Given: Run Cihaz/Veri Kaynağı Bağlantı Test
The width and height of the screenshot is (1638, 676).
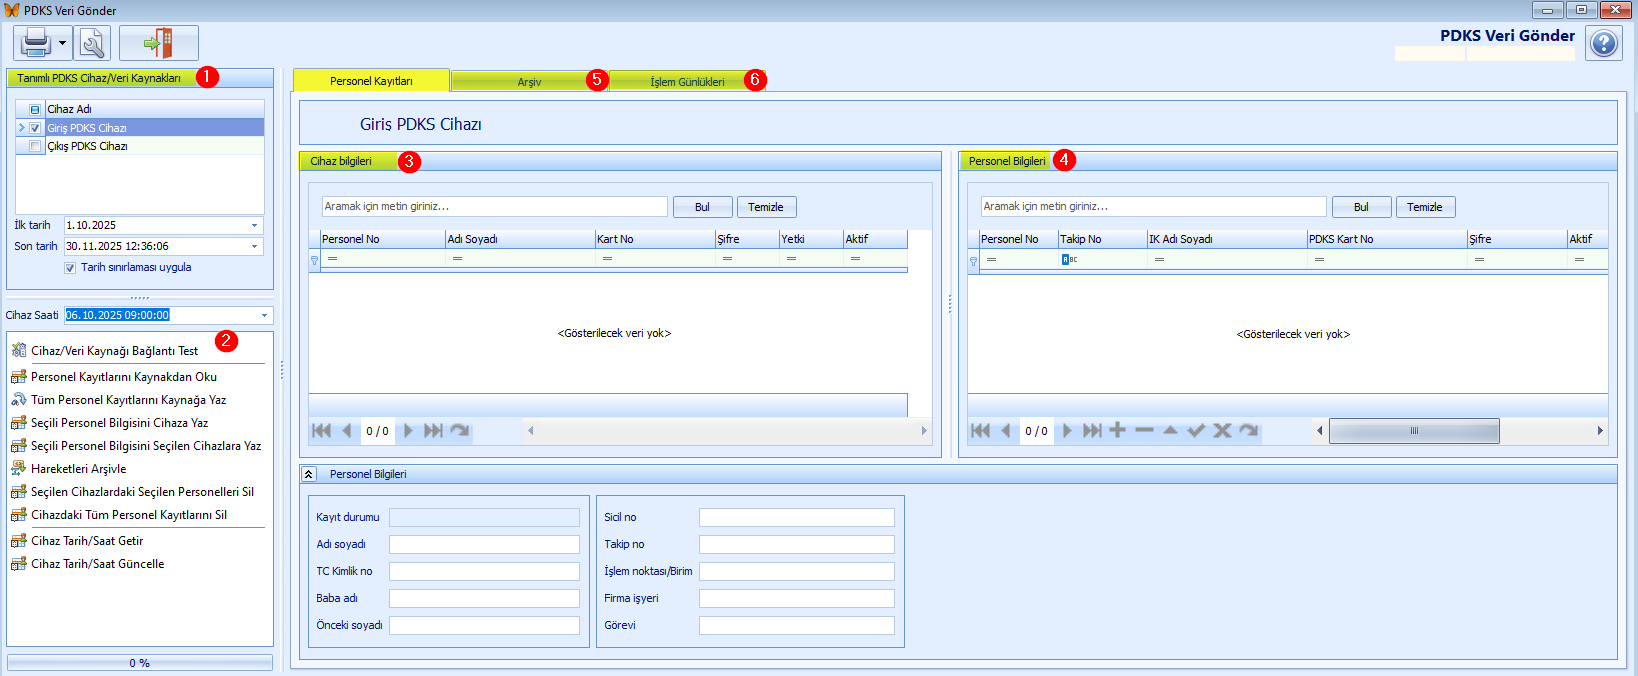Looking at the screenshot, I should click(x=114, y=351).
